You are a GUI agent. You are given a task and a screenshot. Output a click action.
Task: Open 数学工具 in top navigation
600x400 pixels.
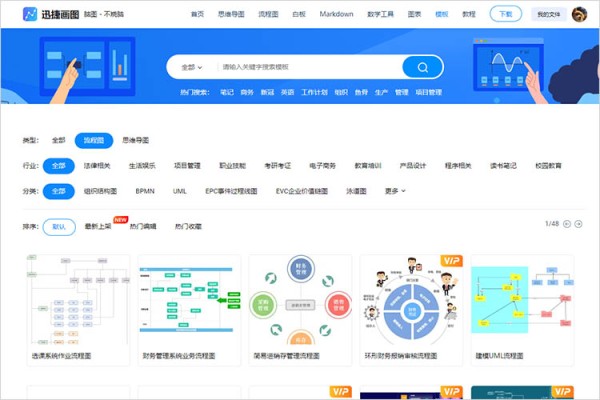click(380, 14)
